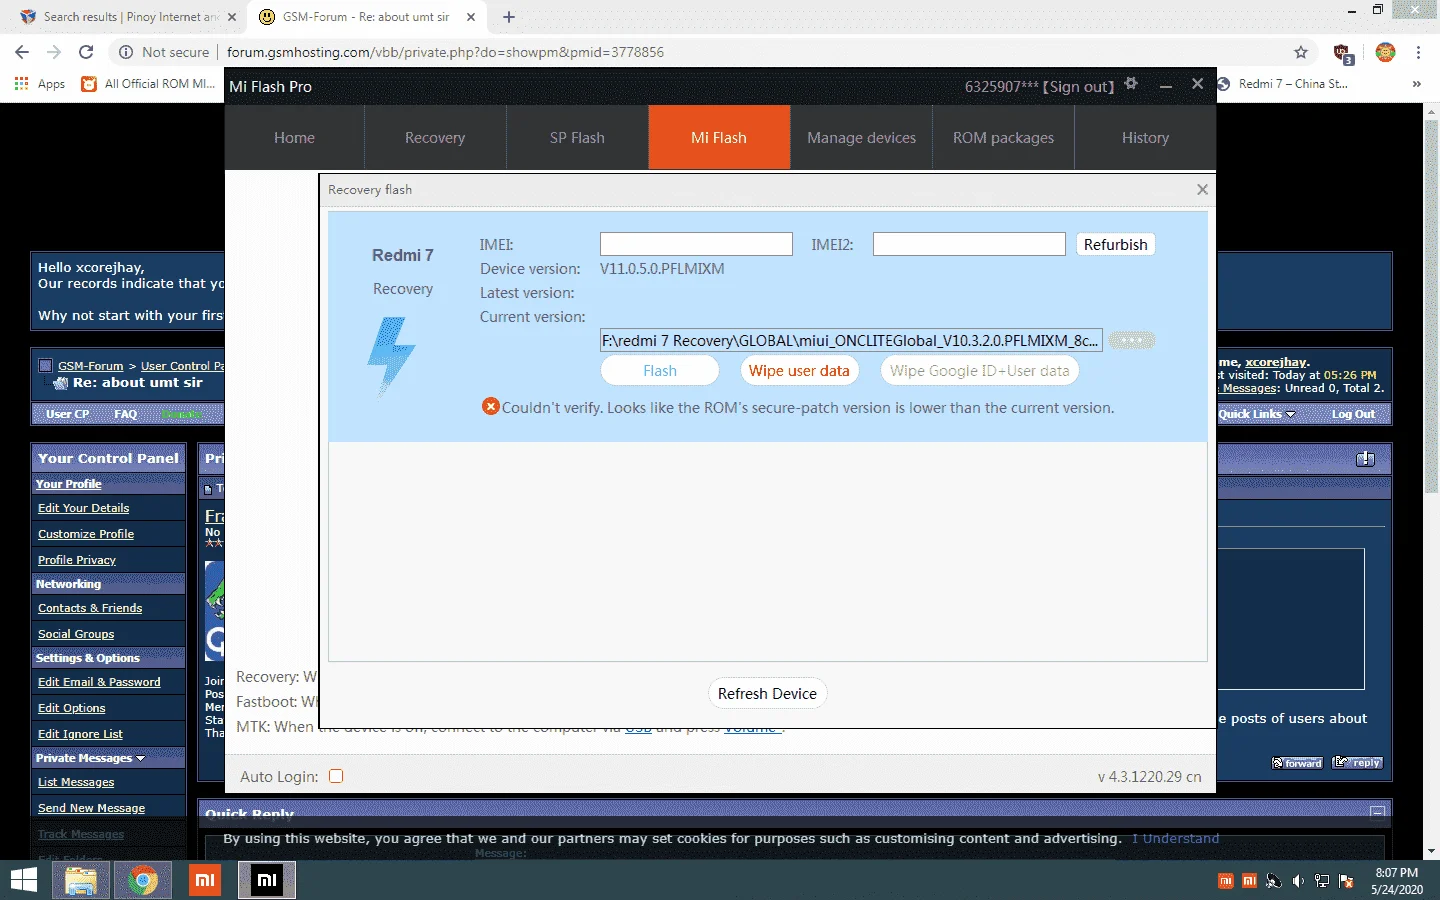Open the Apps bookmarks shortcut
This screenshot has width=1440, height=900.
(40, 84)
